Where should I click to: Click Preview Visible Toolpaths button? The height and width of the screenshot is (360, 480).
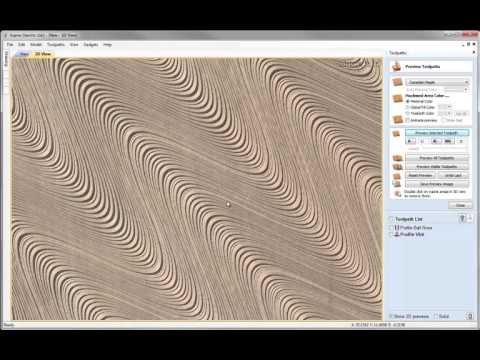click(437, 167)
